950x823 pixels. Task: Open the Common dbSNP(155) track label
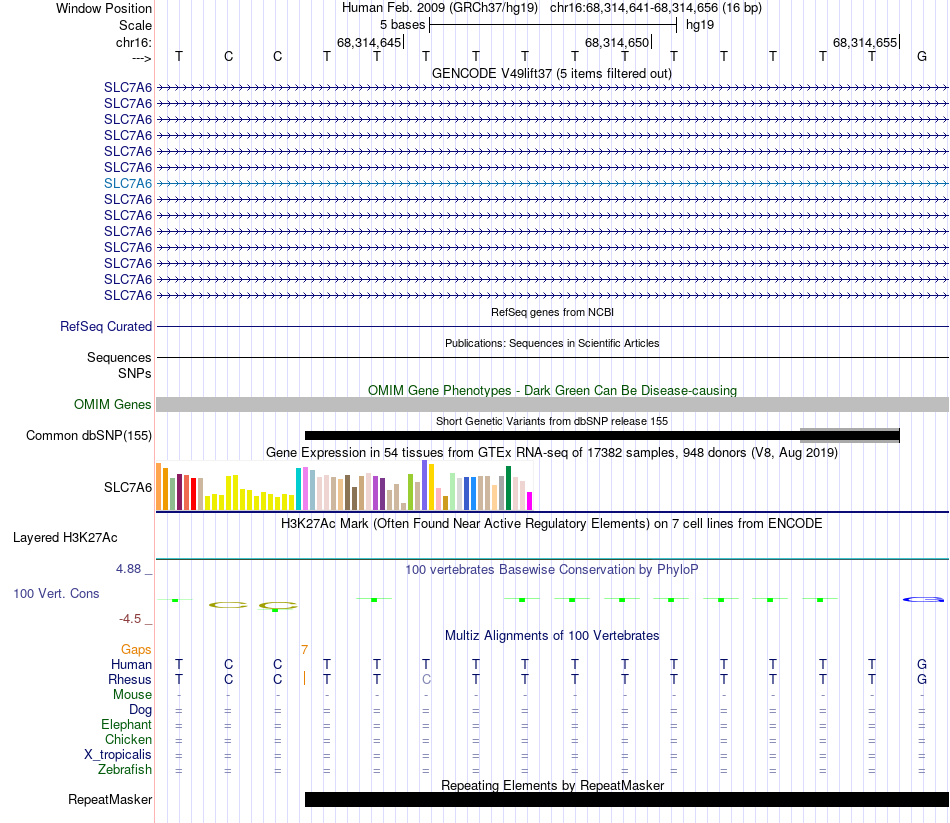click(88, 435)
